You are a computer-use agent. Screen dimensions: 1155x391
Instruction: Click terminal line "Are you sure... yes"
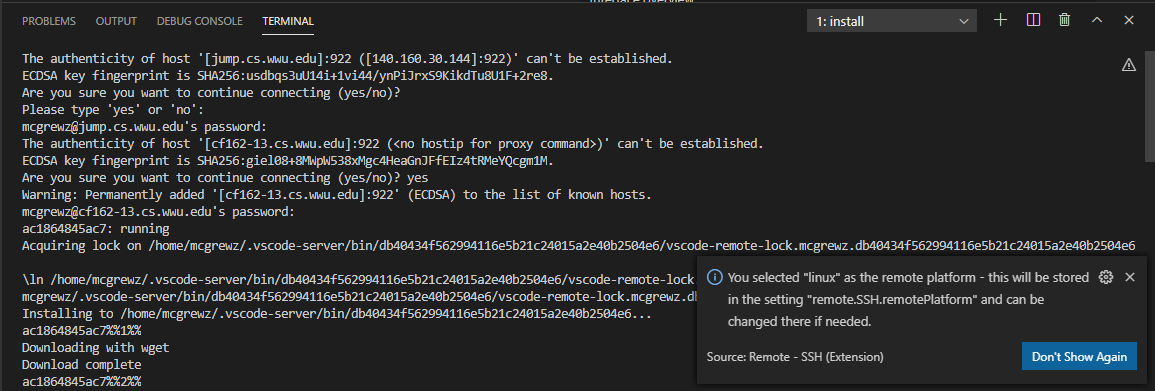(225, 177)
